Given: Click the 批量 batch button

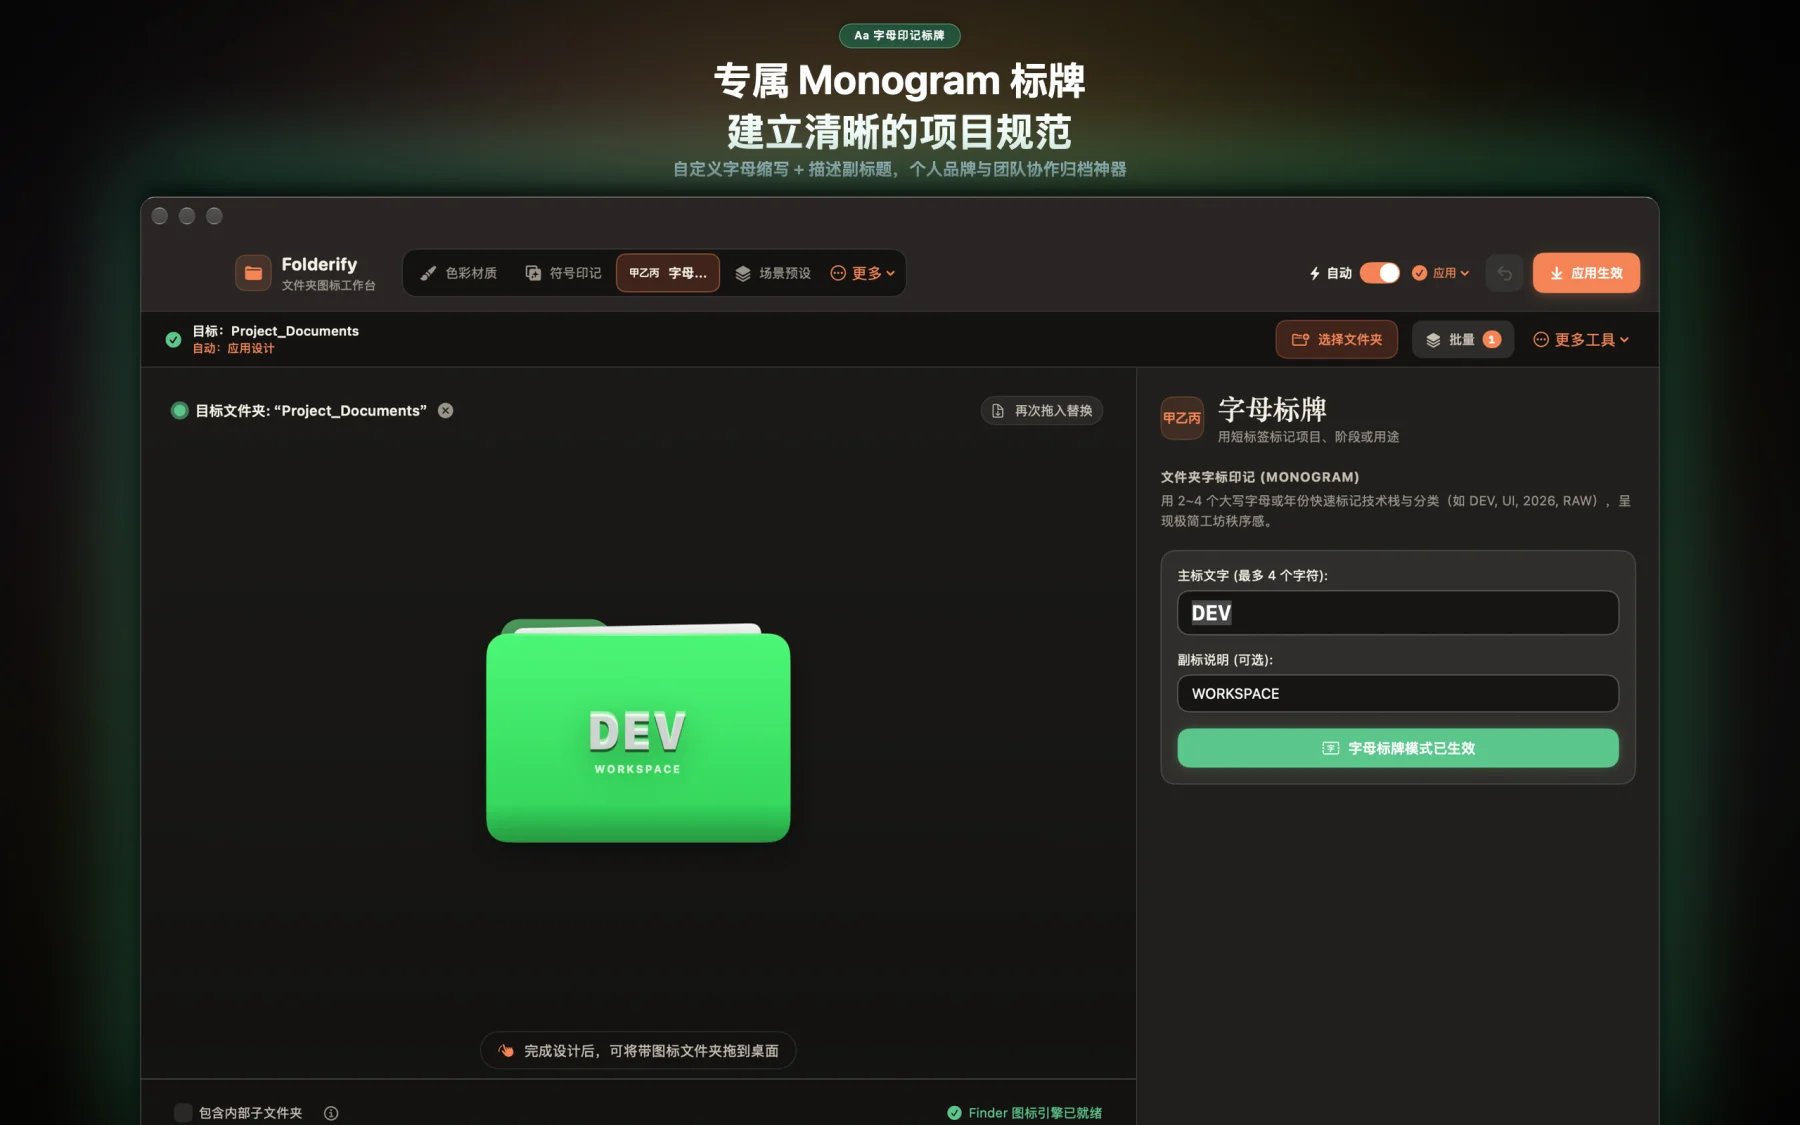Looking at the screenshot, I should [x=1463, y=340].
